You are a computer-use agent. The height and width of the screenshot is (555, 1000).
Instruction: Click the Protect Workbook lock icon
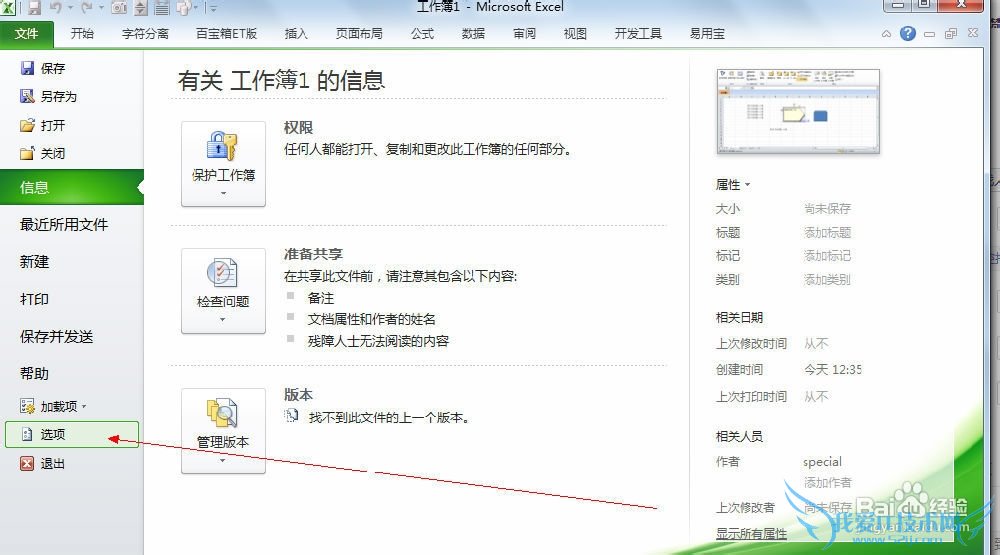222,146
